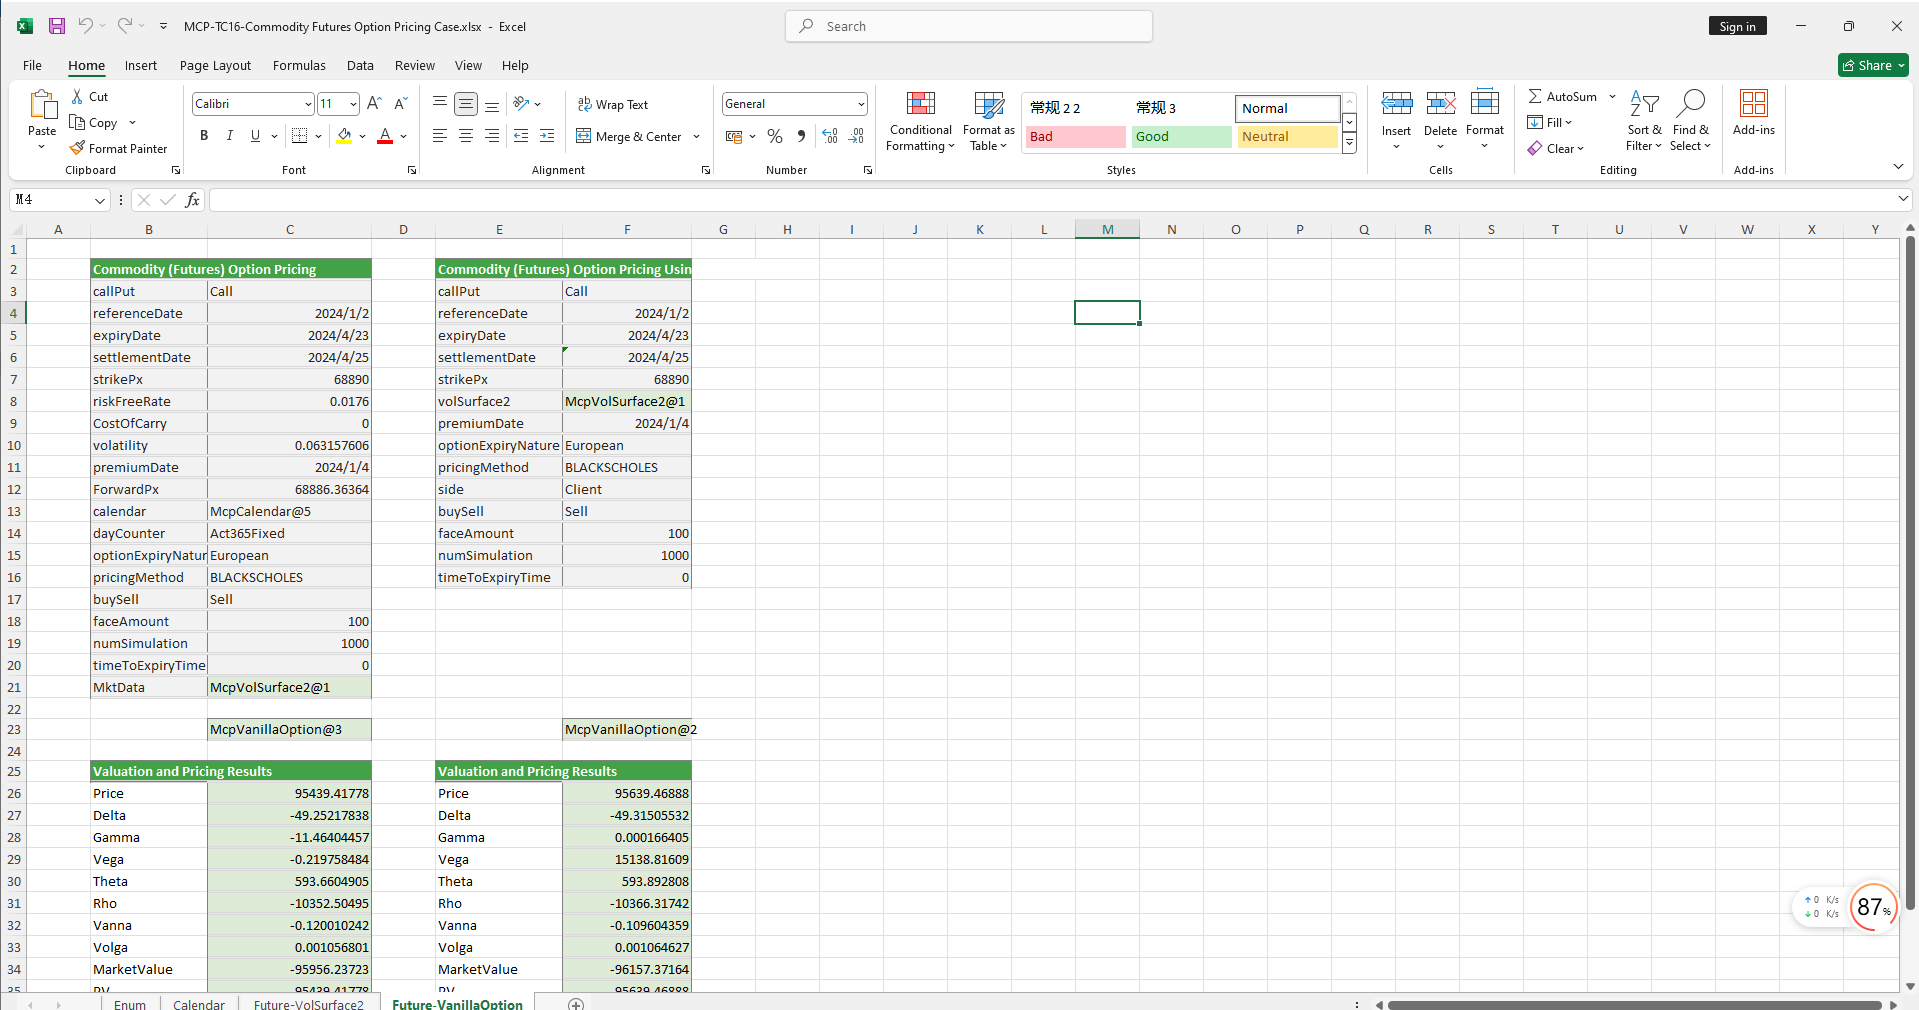Apply borders with the borders icon
The width and height of the screenshot is (1919, 1010).
[x=299, y=135]
